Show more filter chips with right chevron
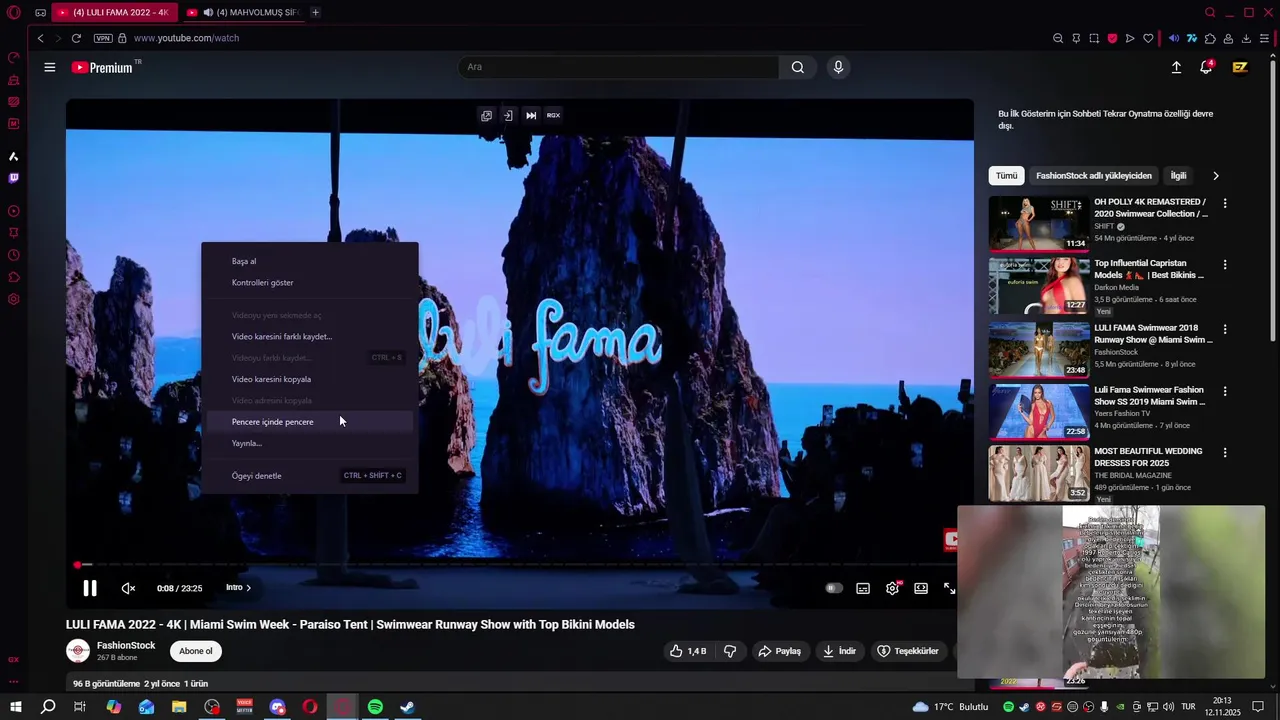 1216,175
